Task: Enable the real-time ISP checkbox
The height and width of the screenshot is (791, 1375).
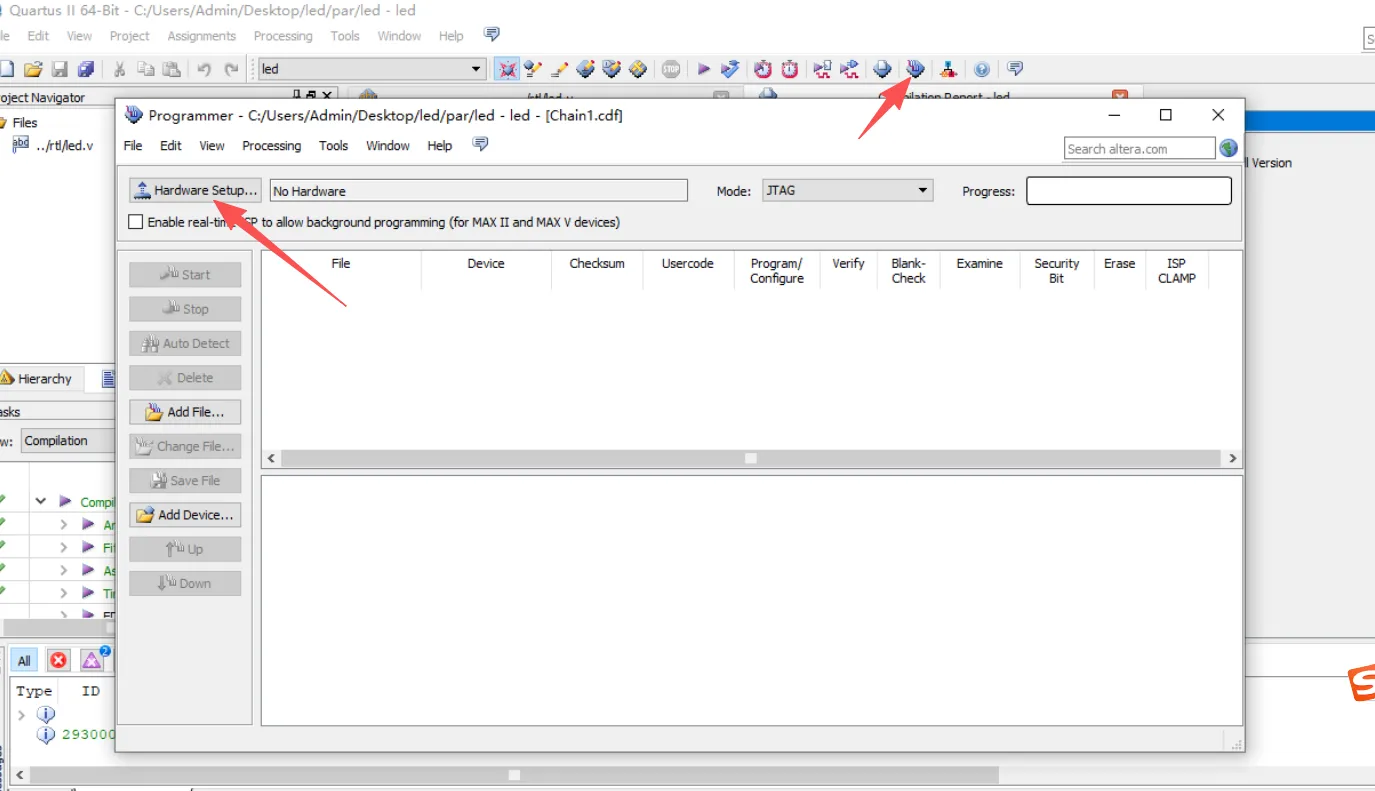Action: click(x=136, y=222)
